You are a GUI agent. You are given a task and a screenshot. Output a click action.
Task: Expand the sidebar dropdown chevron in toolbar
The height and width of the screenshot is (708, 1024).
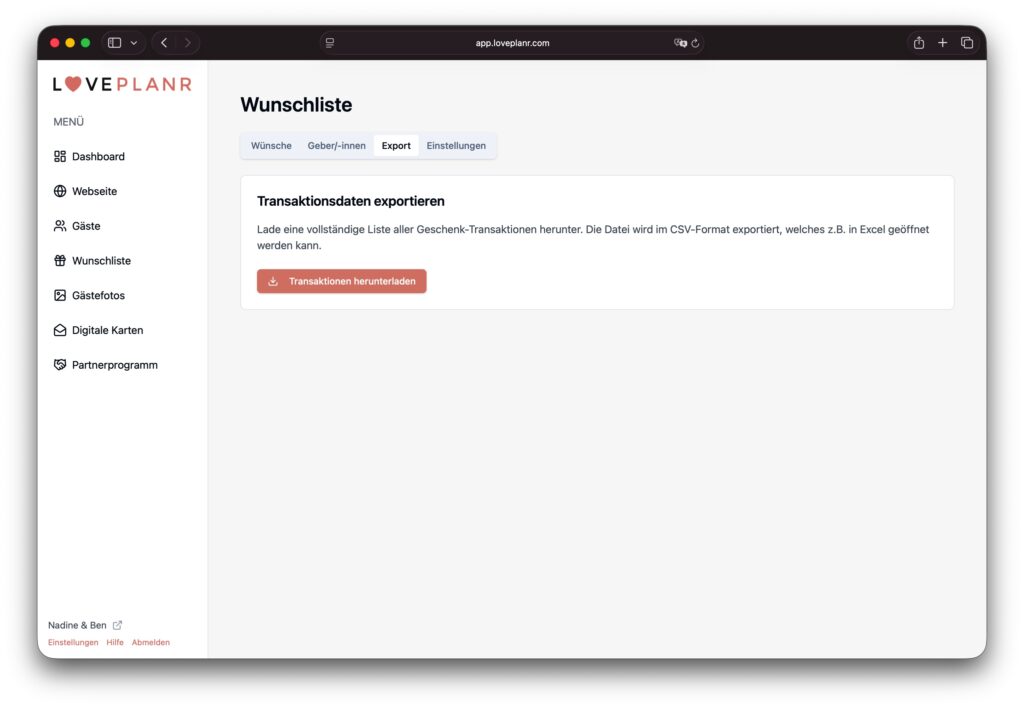coord(134,43)
